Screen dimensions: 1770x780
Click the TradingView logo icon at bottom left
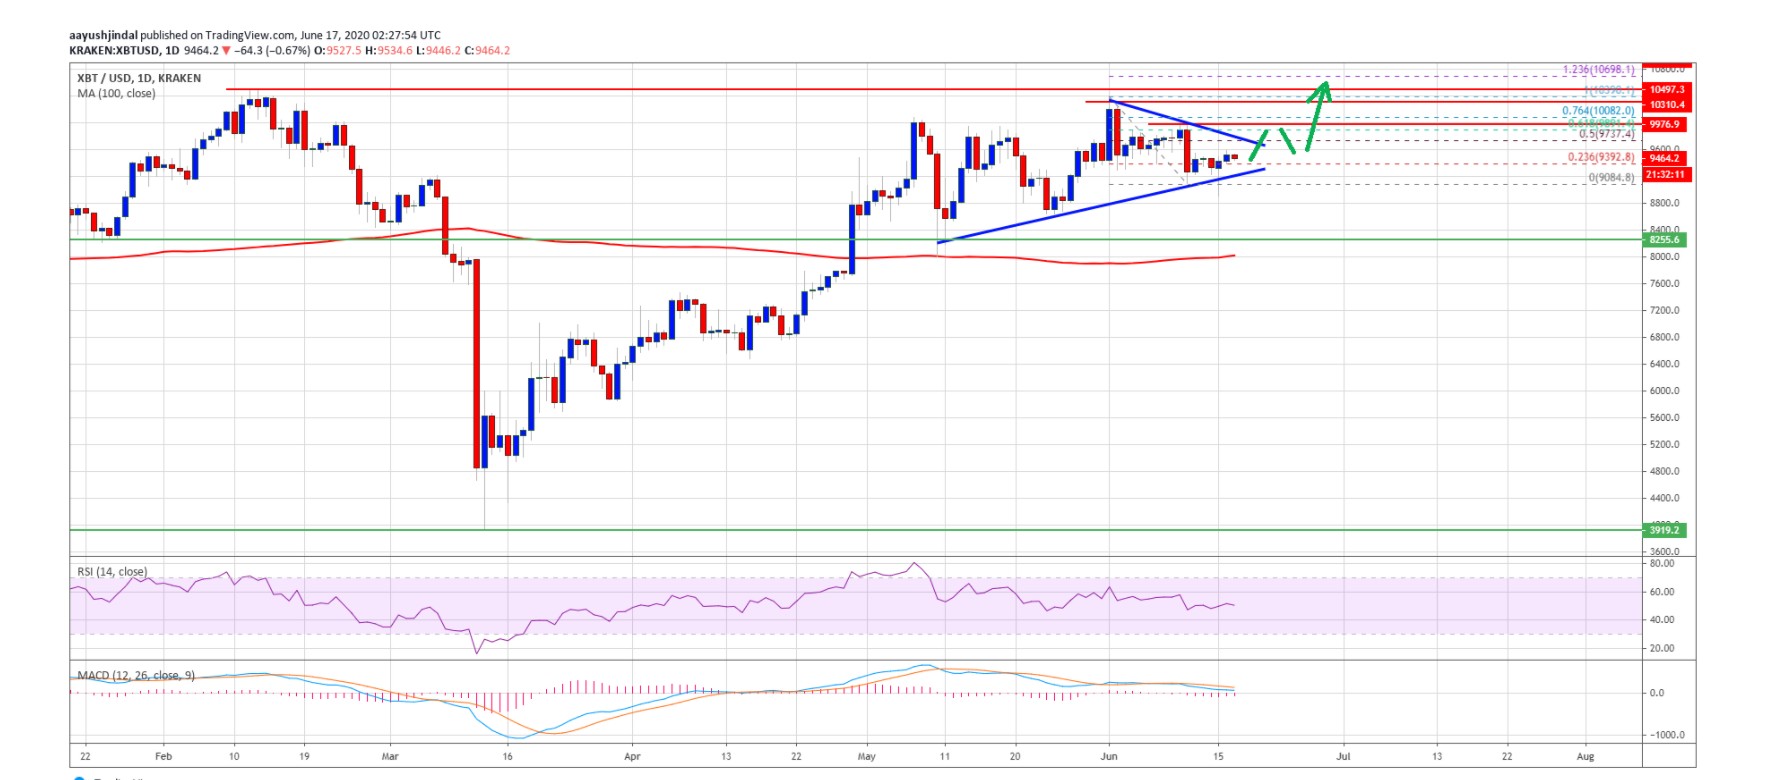[x=79, y=777]
